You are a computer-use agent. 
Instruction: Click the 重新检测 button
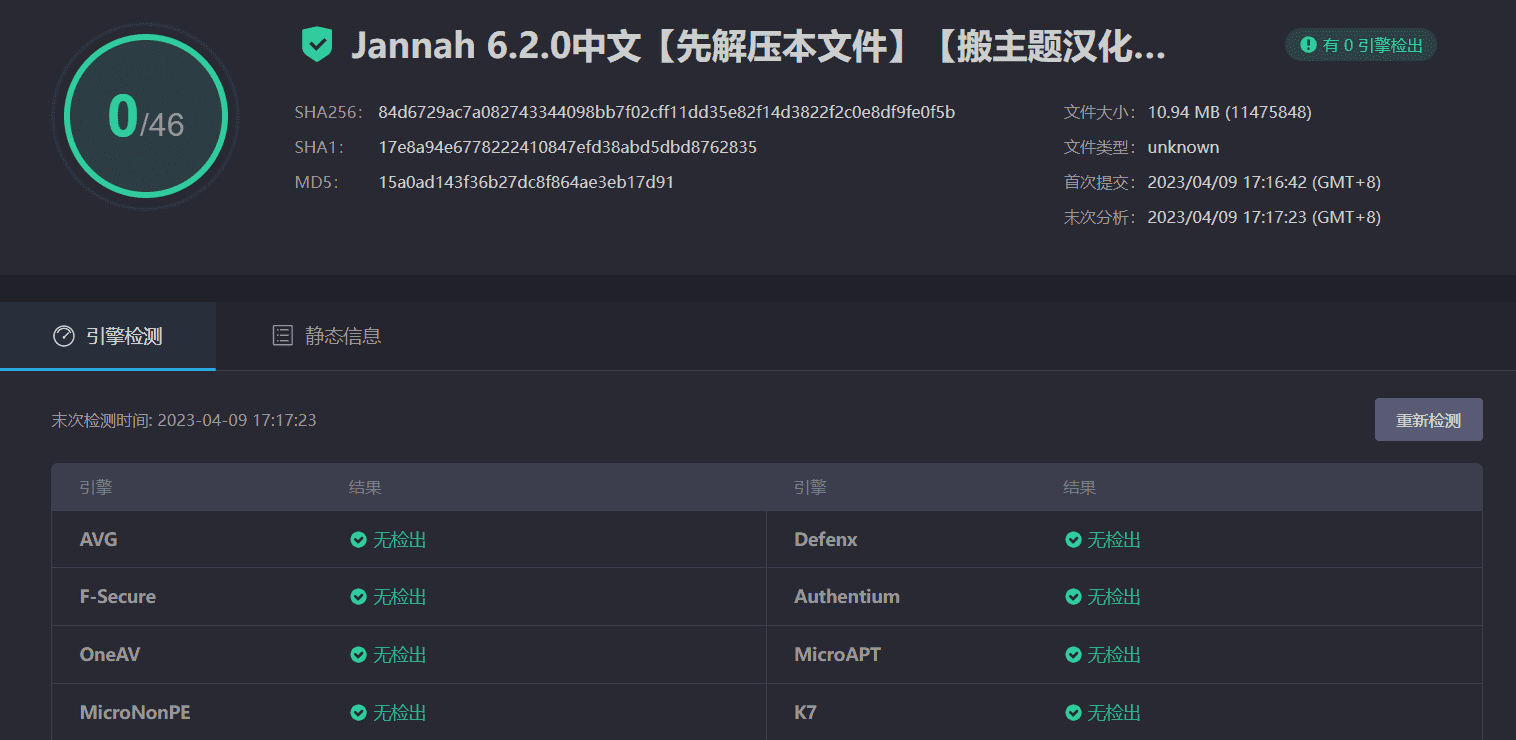pyautogui.click(x=1428, y=420)
